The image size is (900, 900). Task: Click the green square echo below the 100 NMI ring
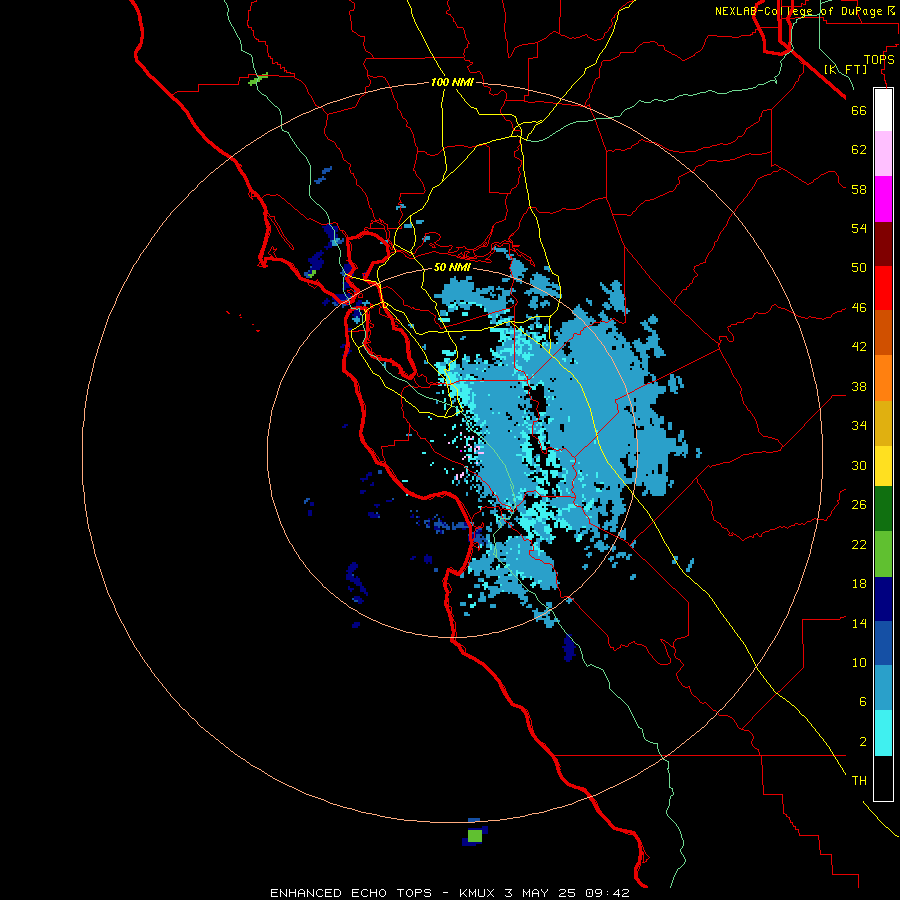(475, 836)
